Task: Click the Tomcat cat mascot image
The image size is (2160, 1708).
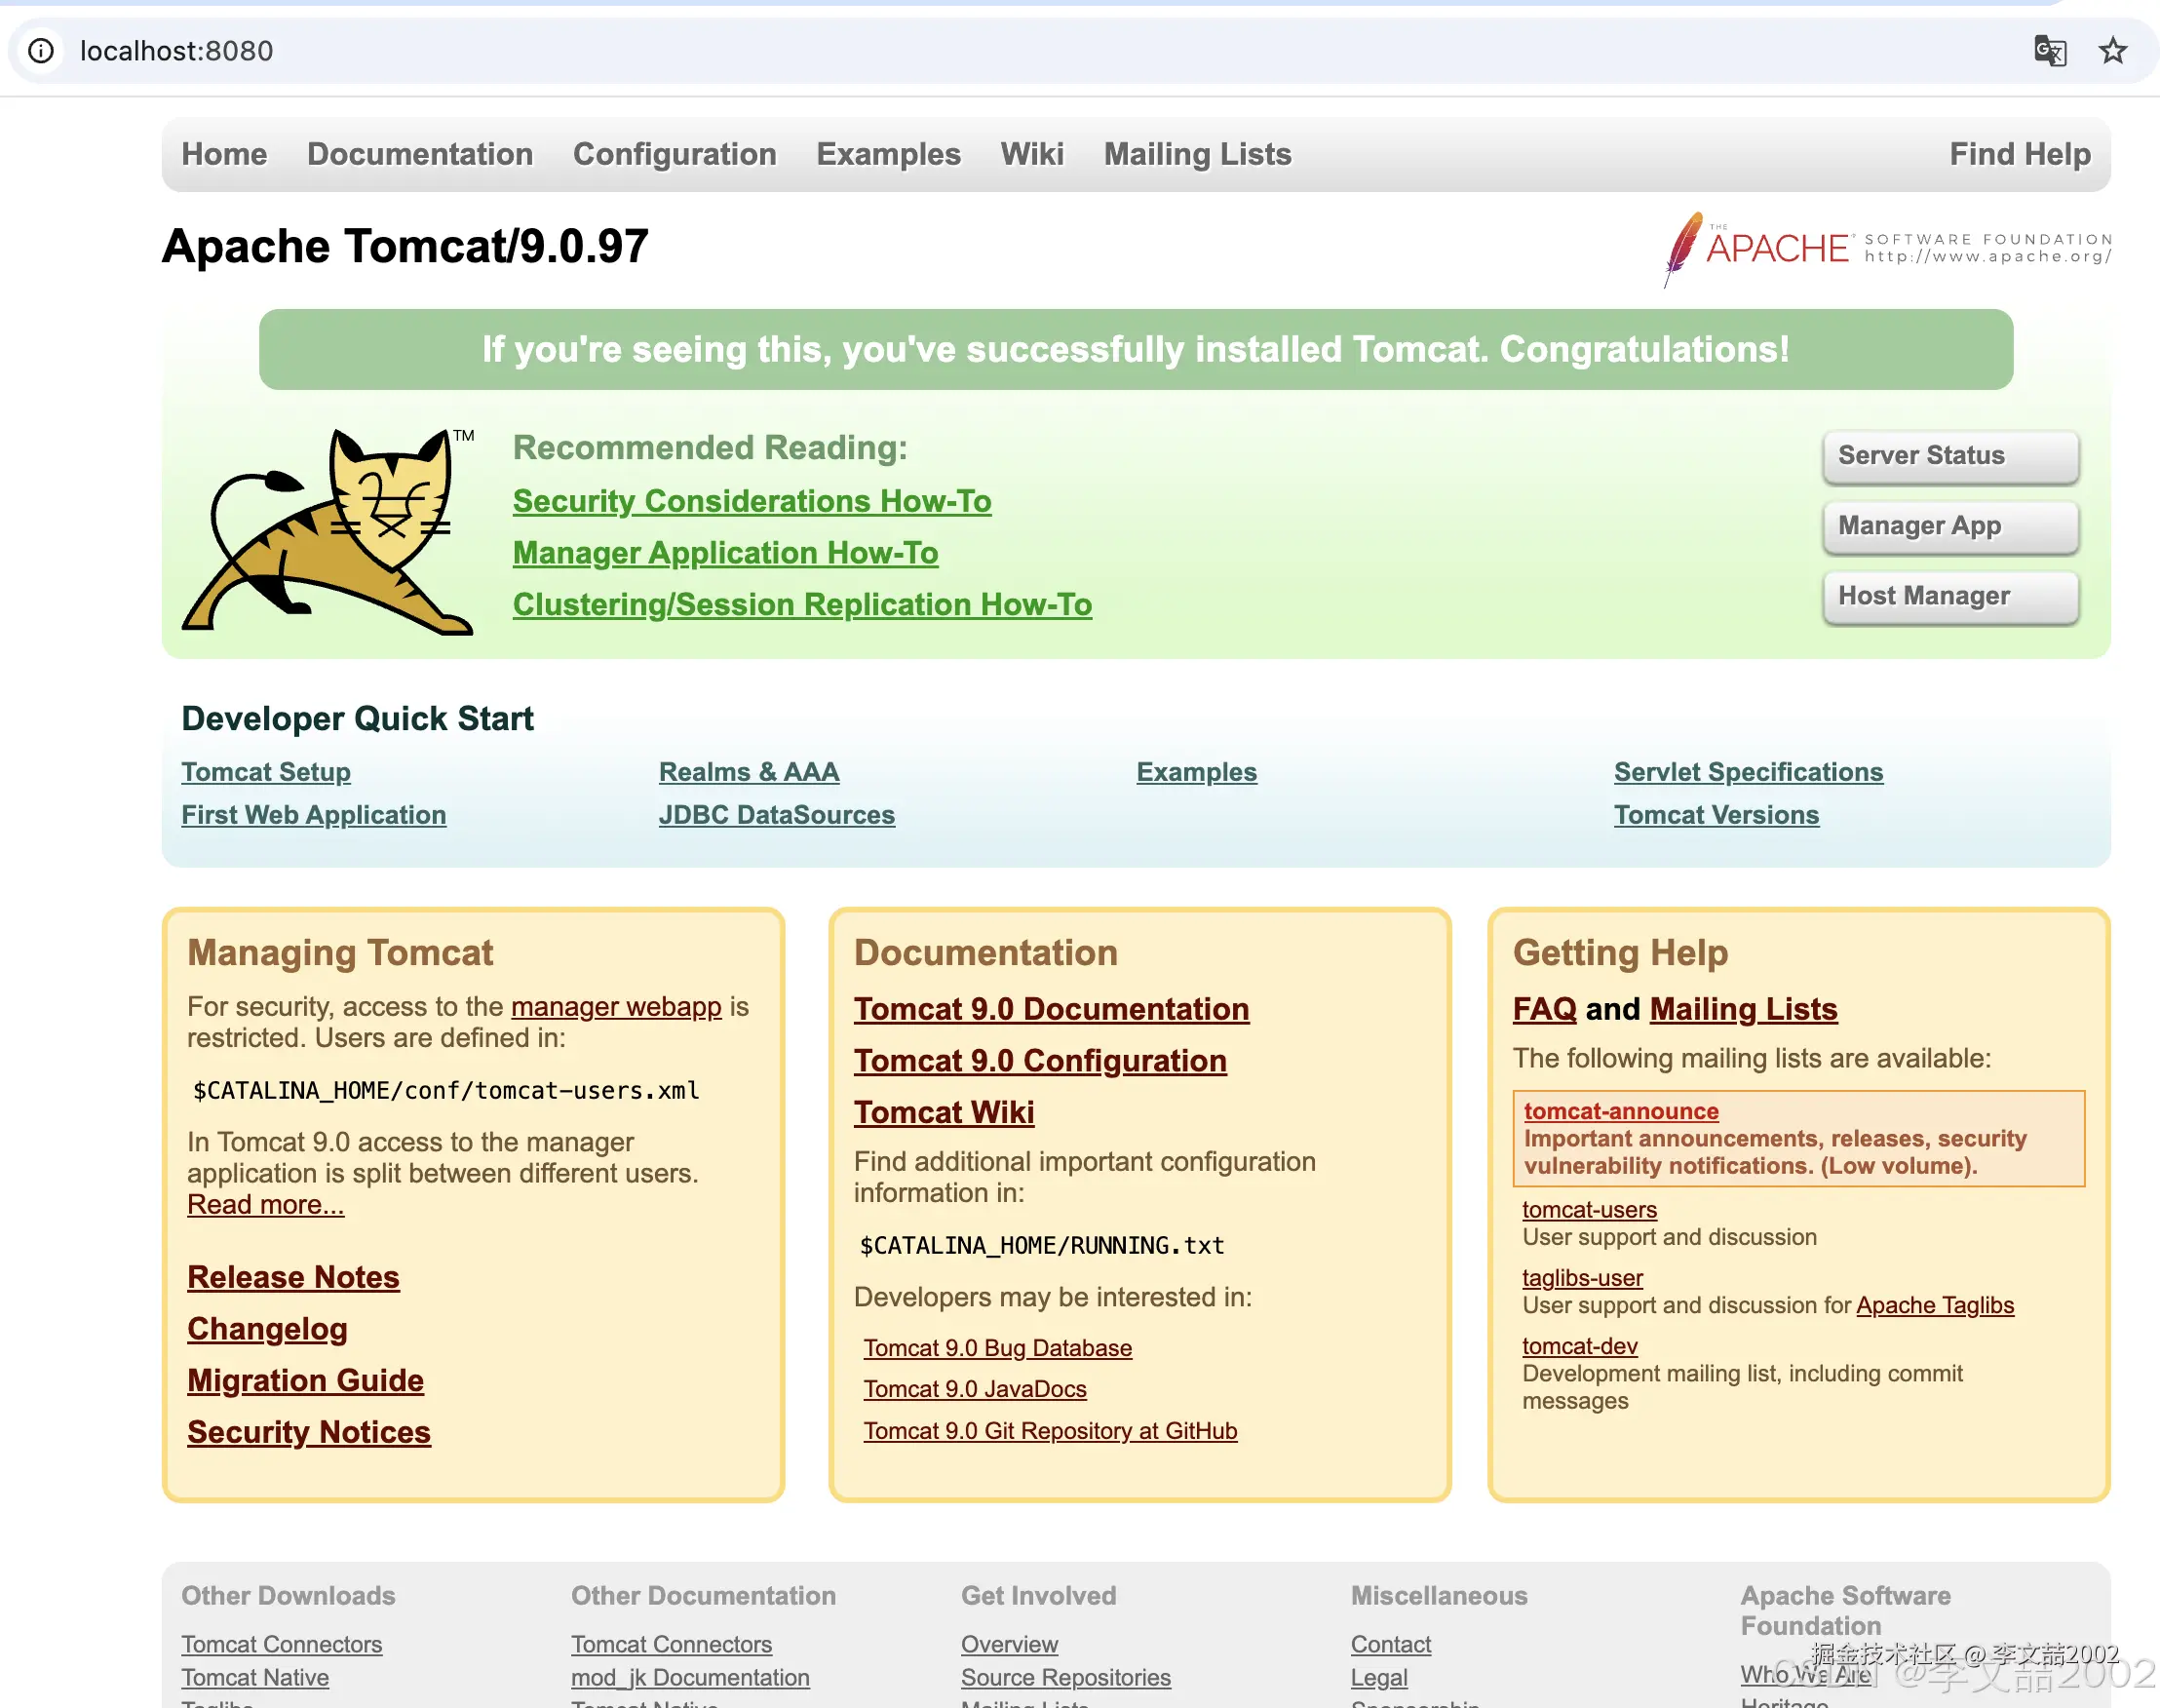Action: [x=329, y=531]
